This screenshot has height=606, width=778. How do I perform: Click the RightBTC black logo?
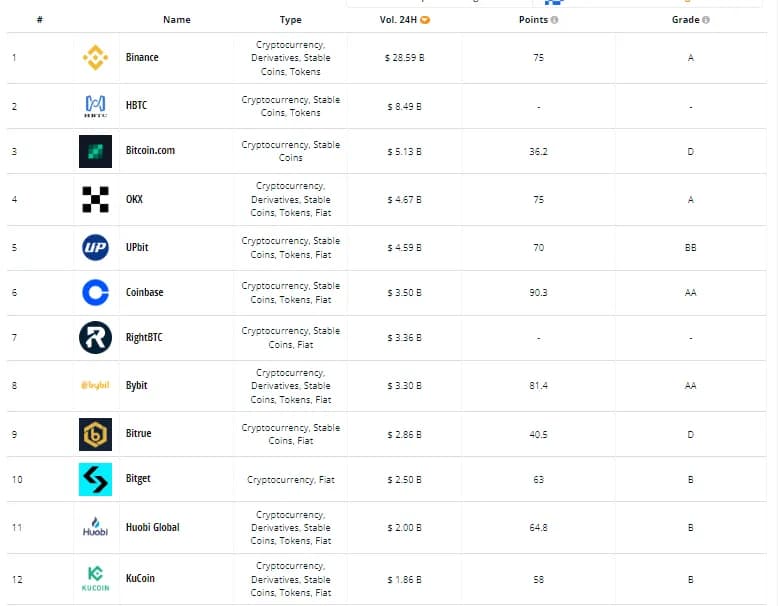(x=95, y=338)
